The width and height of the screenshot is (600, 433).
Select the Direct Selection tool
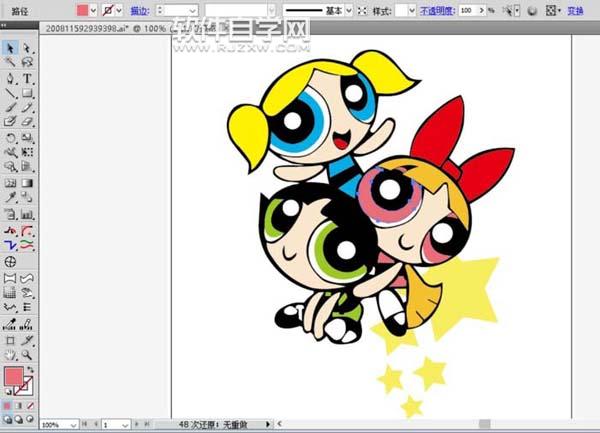27,48
